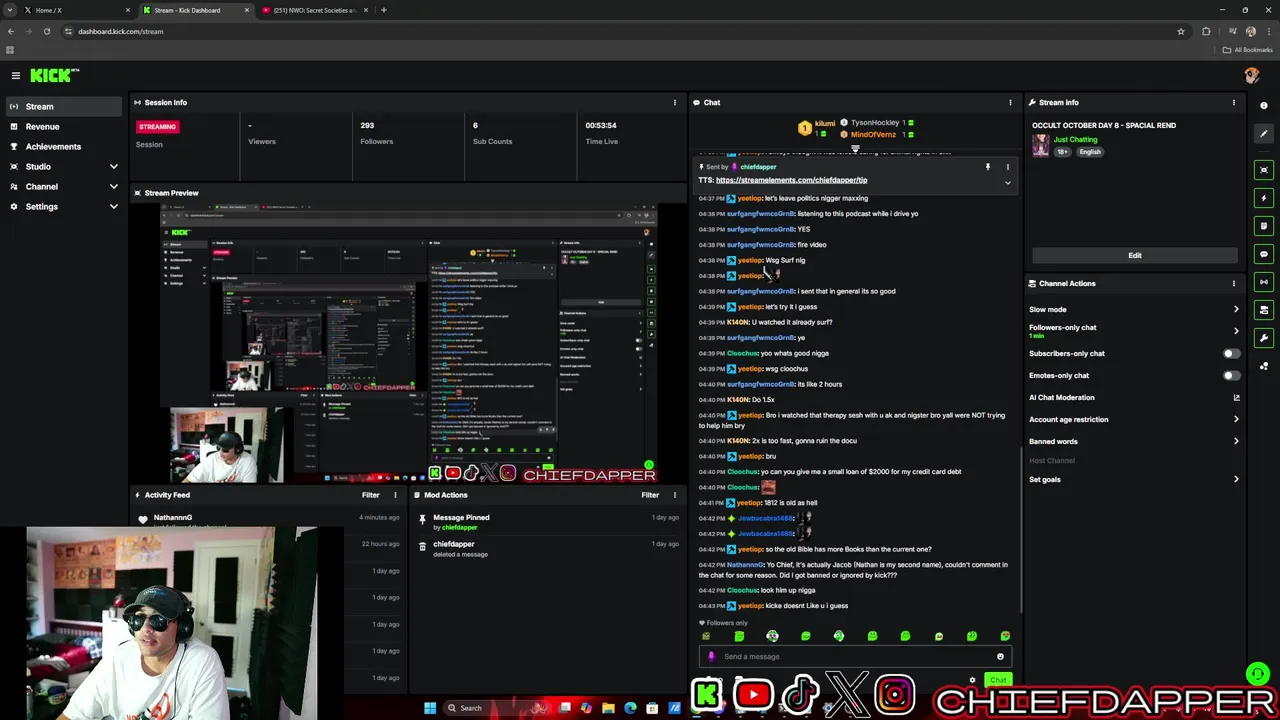1280x720 pixels.
Task: Toggle the mod actions note widget icon
Action: (x=1264, y=226)
